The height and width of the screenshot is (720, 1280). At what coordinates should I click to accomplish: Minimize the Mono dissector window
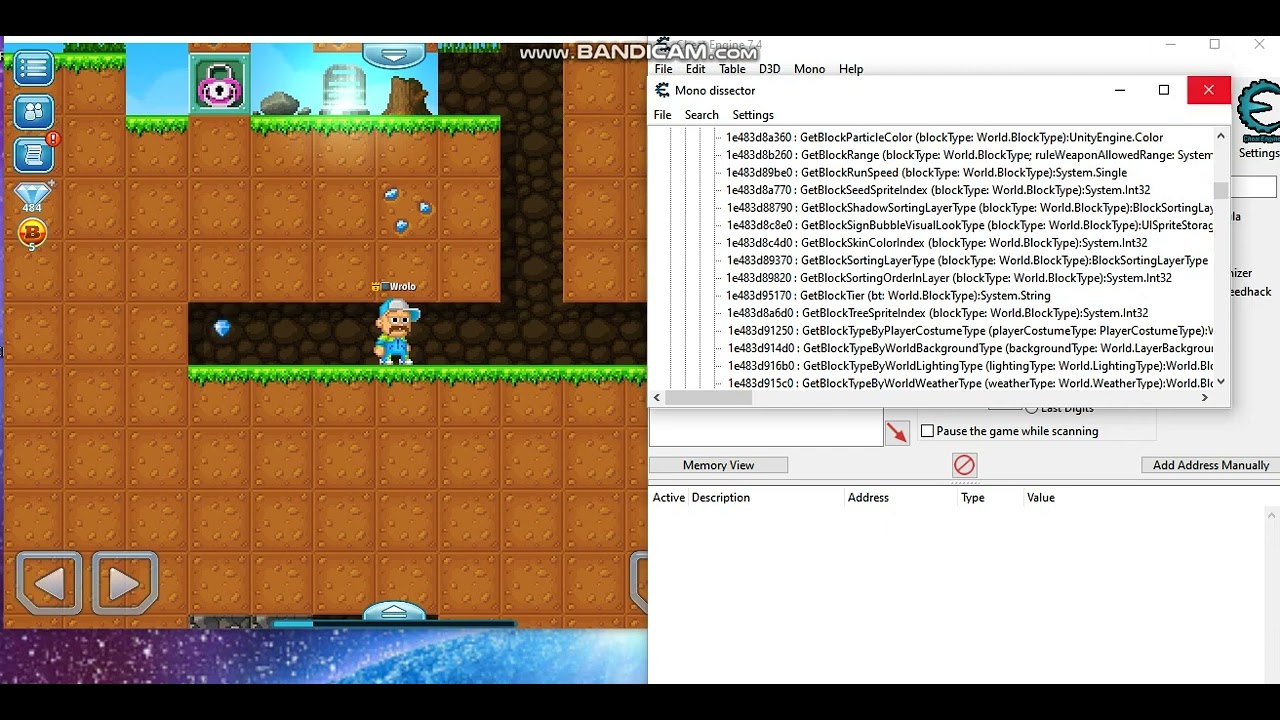click(x=1120, y=90)
